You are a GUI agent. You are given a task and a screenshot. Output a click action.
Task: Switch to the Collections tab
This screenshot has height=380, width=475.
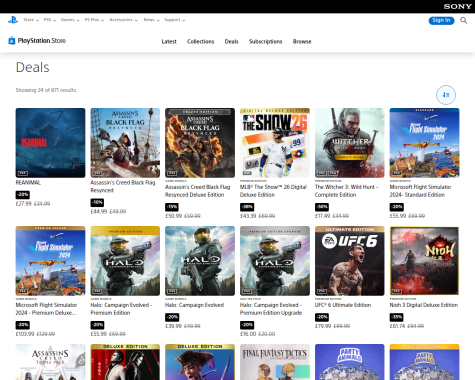(200, 42)
